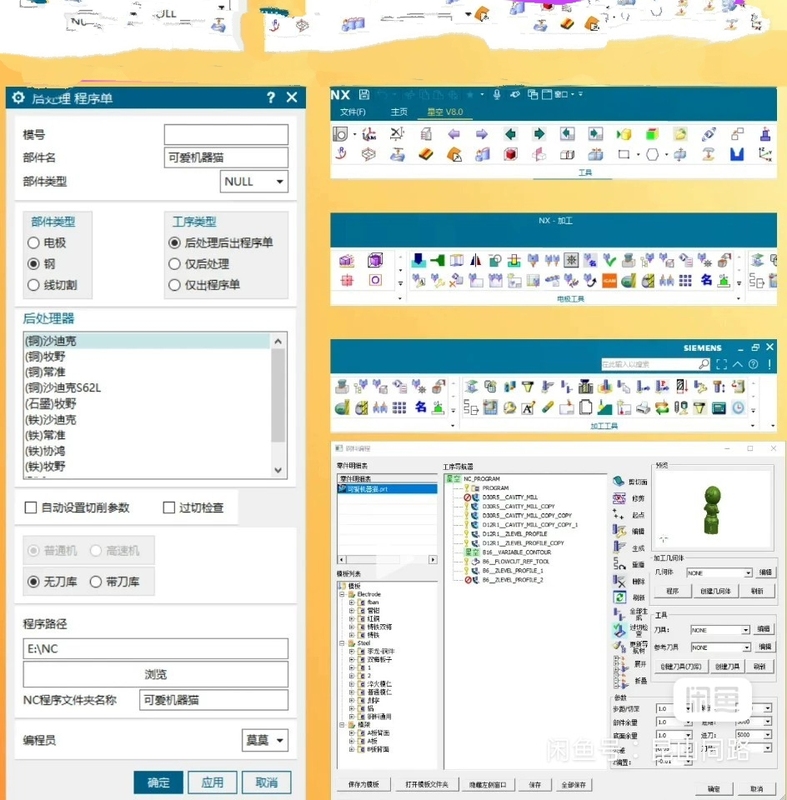Image resolution: width=787 pixels, height=800 pixels.
Task: Switch to the 星空 V8.0 tab
Action: pos(445,112)
